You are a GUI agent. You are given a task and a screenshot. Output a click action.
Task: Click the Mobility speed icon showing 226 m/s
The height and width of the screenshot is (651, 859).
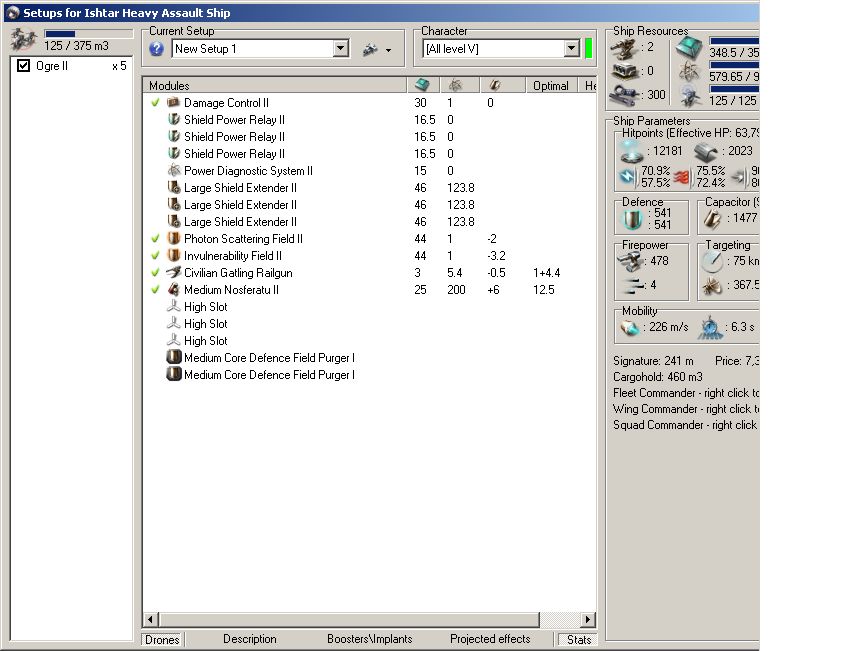[x=630, y=328]
